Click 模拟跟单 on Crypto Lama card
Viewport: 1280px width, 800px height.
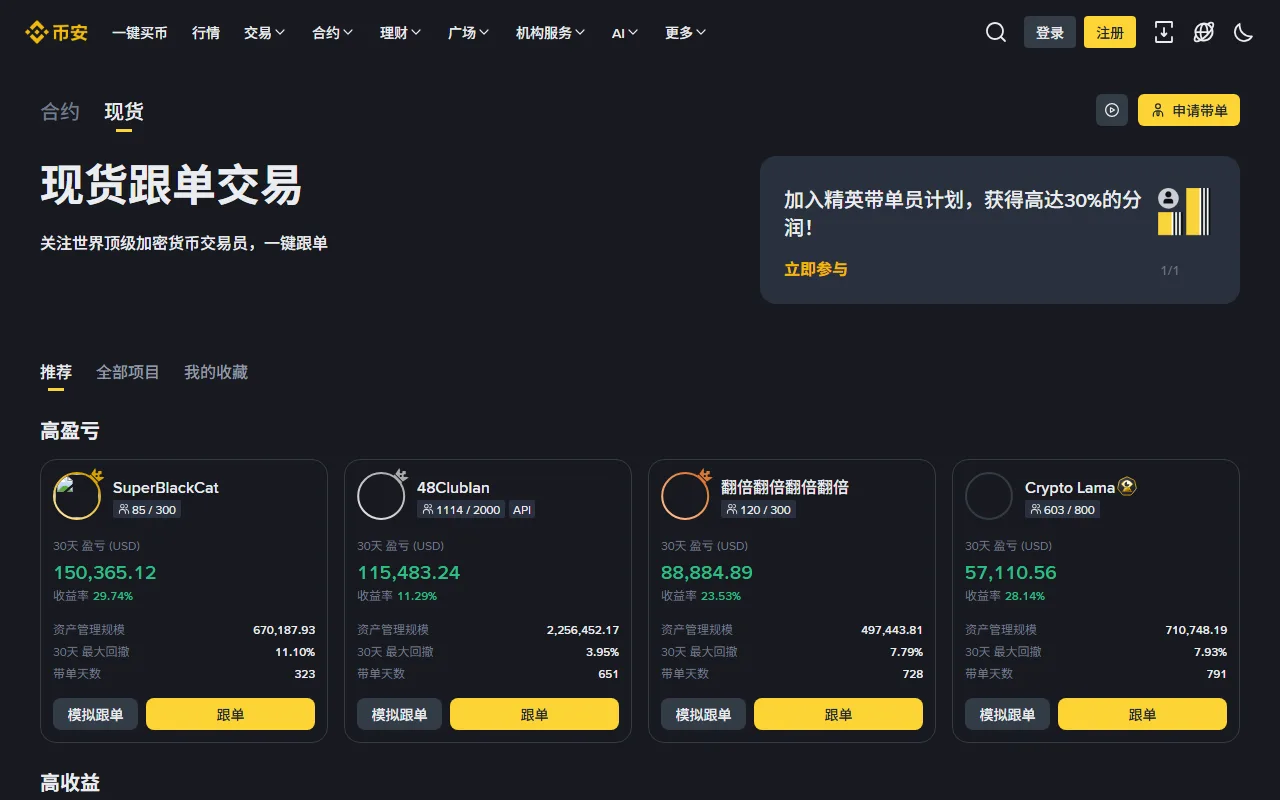pyautogui.click(x=1007, y=714)
